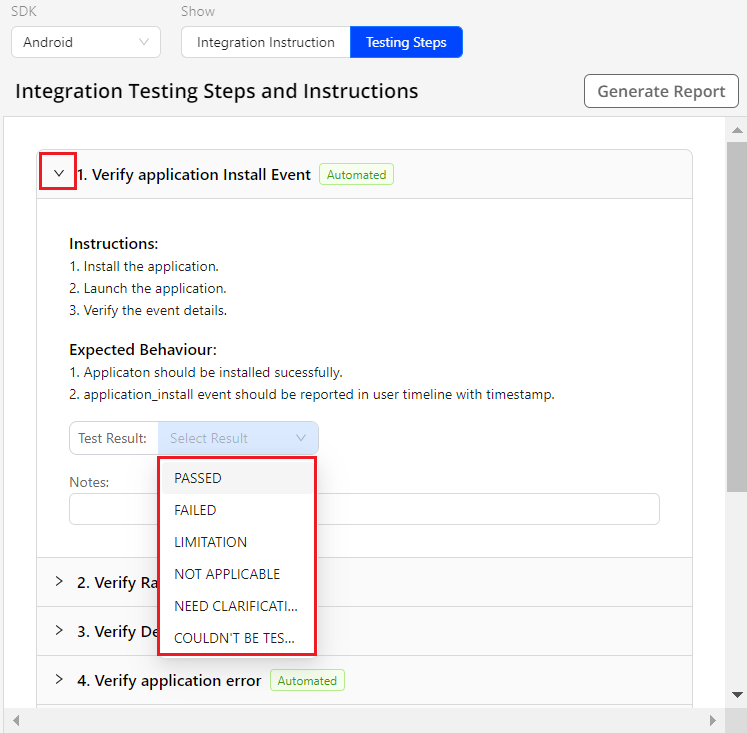Open the Test Result select dropdown

pyautogui.click(x=238, y=438)
